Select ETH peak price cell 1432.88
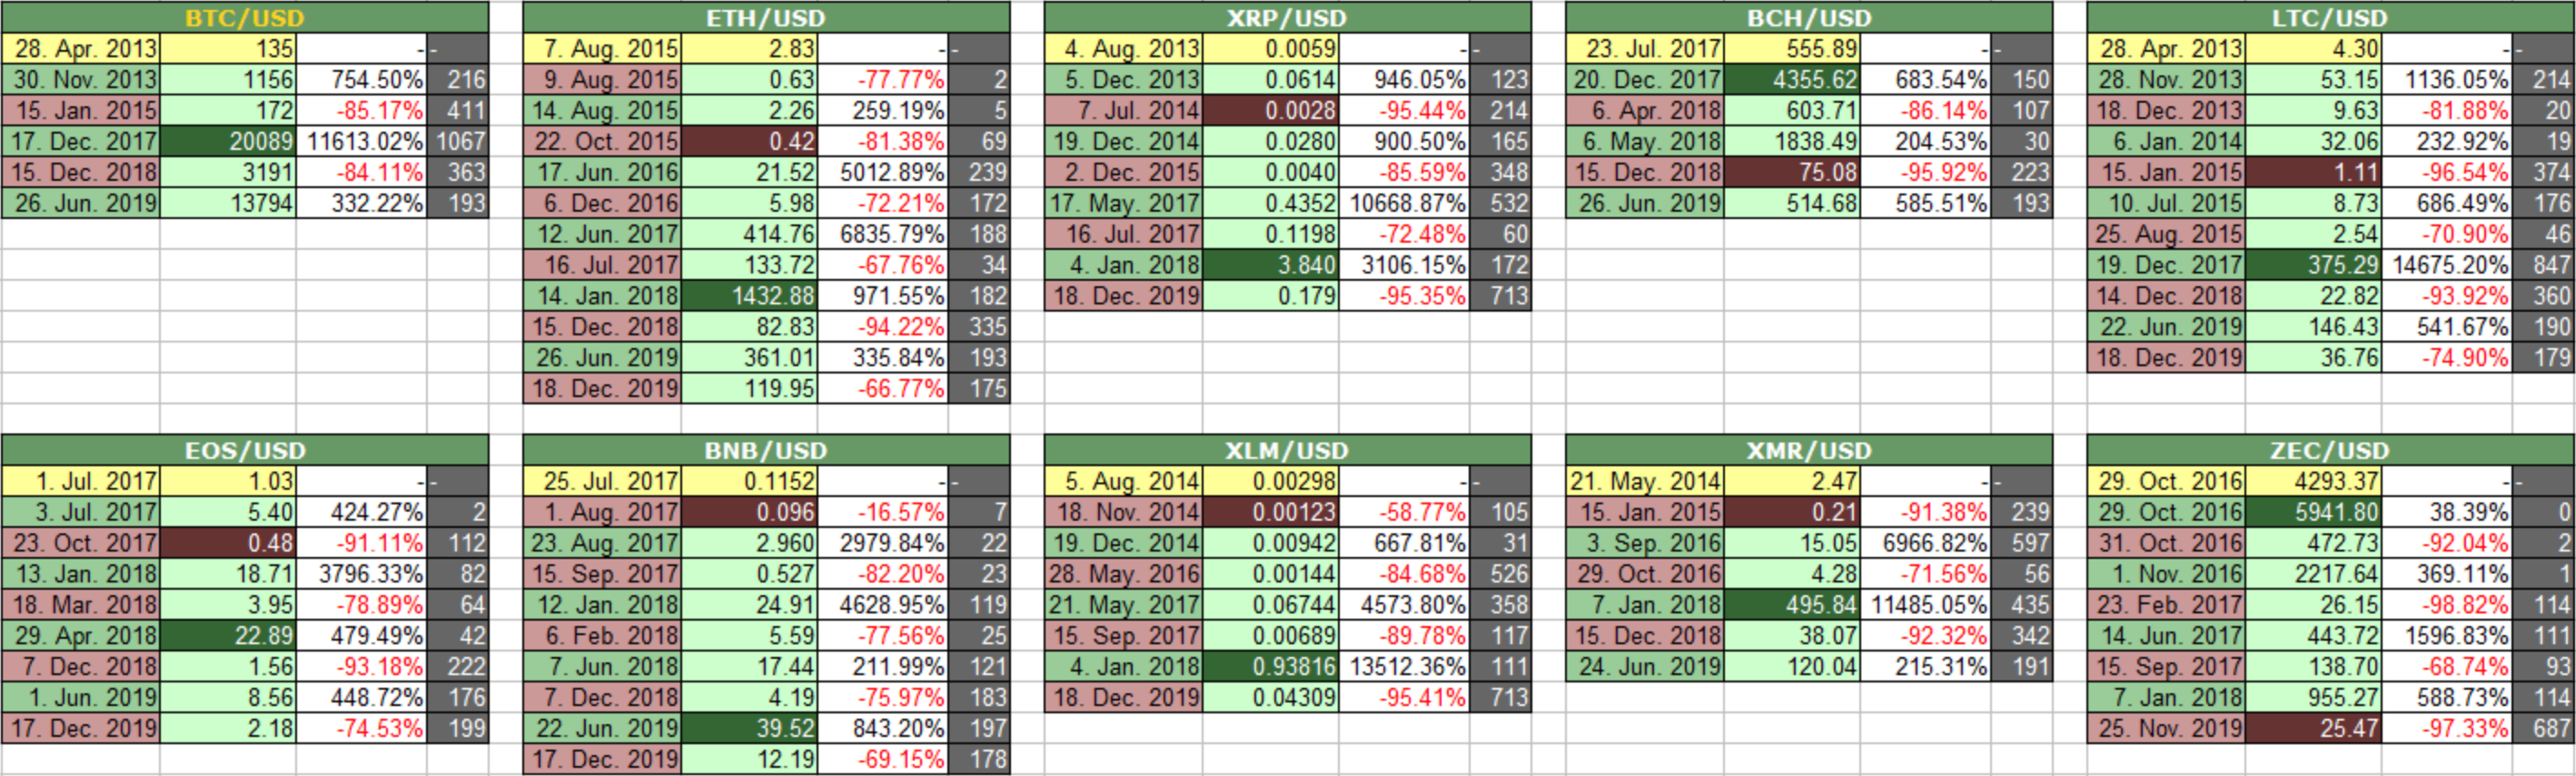The width and height of the screenshot is (2576, 776). tap(750, 296)
